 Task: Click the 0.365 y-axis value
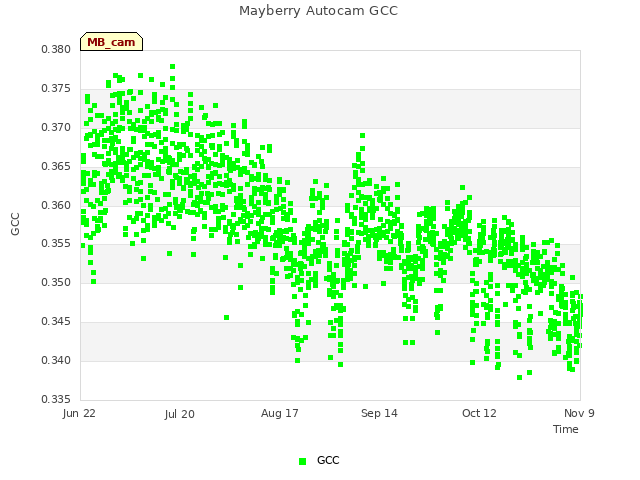tap(56, 166)
